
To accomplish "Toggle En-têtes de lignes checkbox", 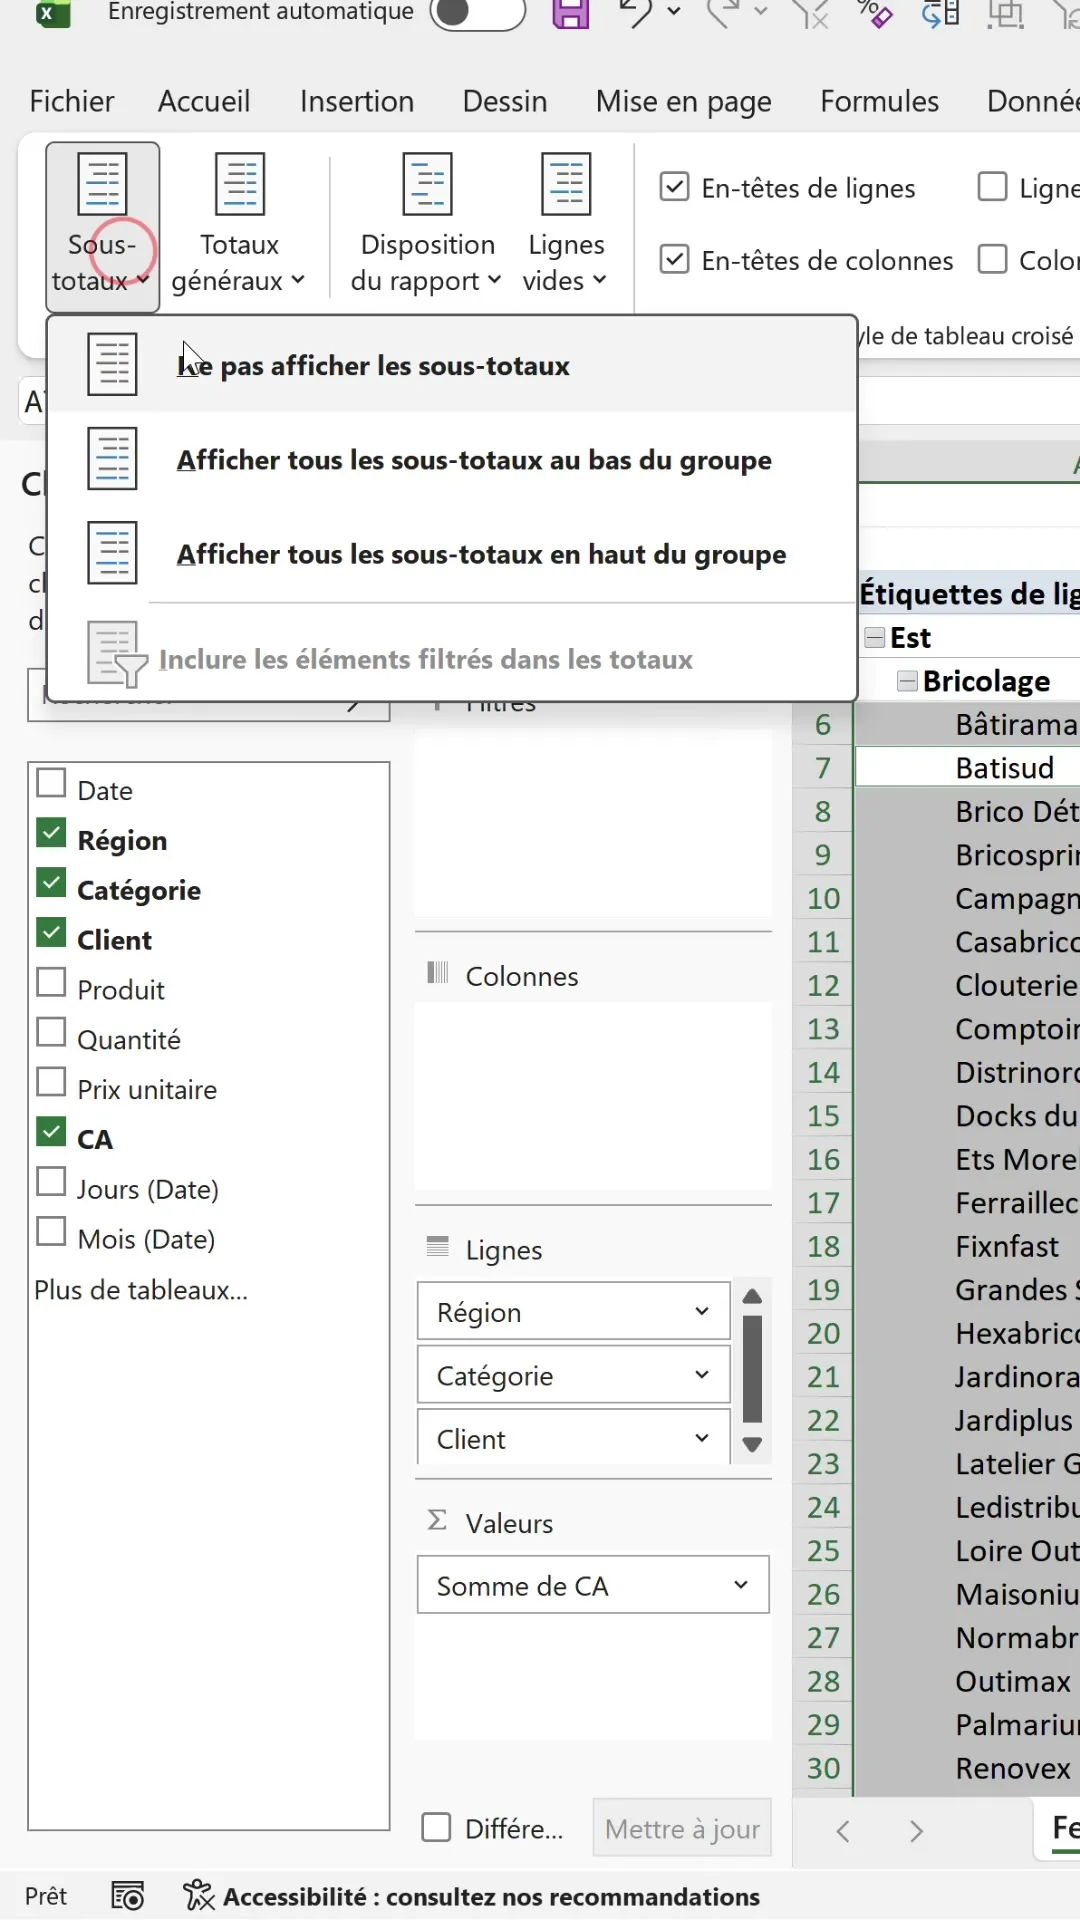I will (x=675, y=187).
